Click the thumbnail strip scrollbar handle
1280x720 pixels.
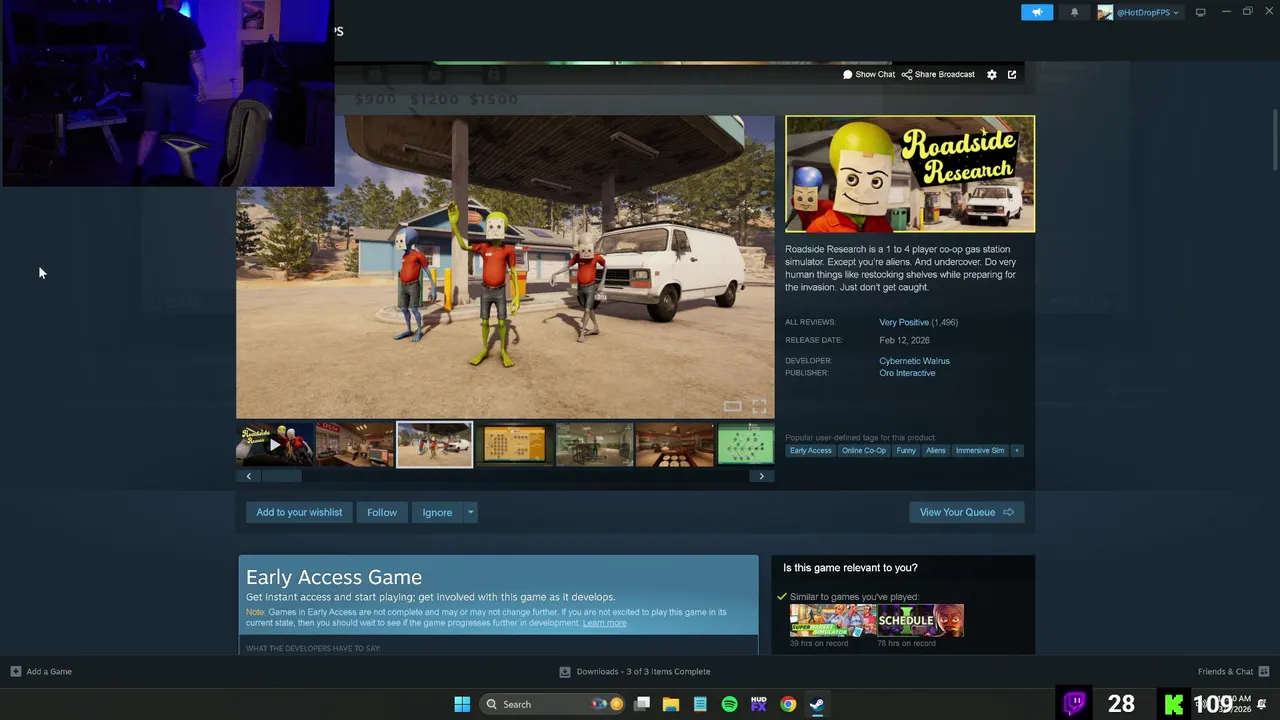pyautogui.click(x=281, y=476)
